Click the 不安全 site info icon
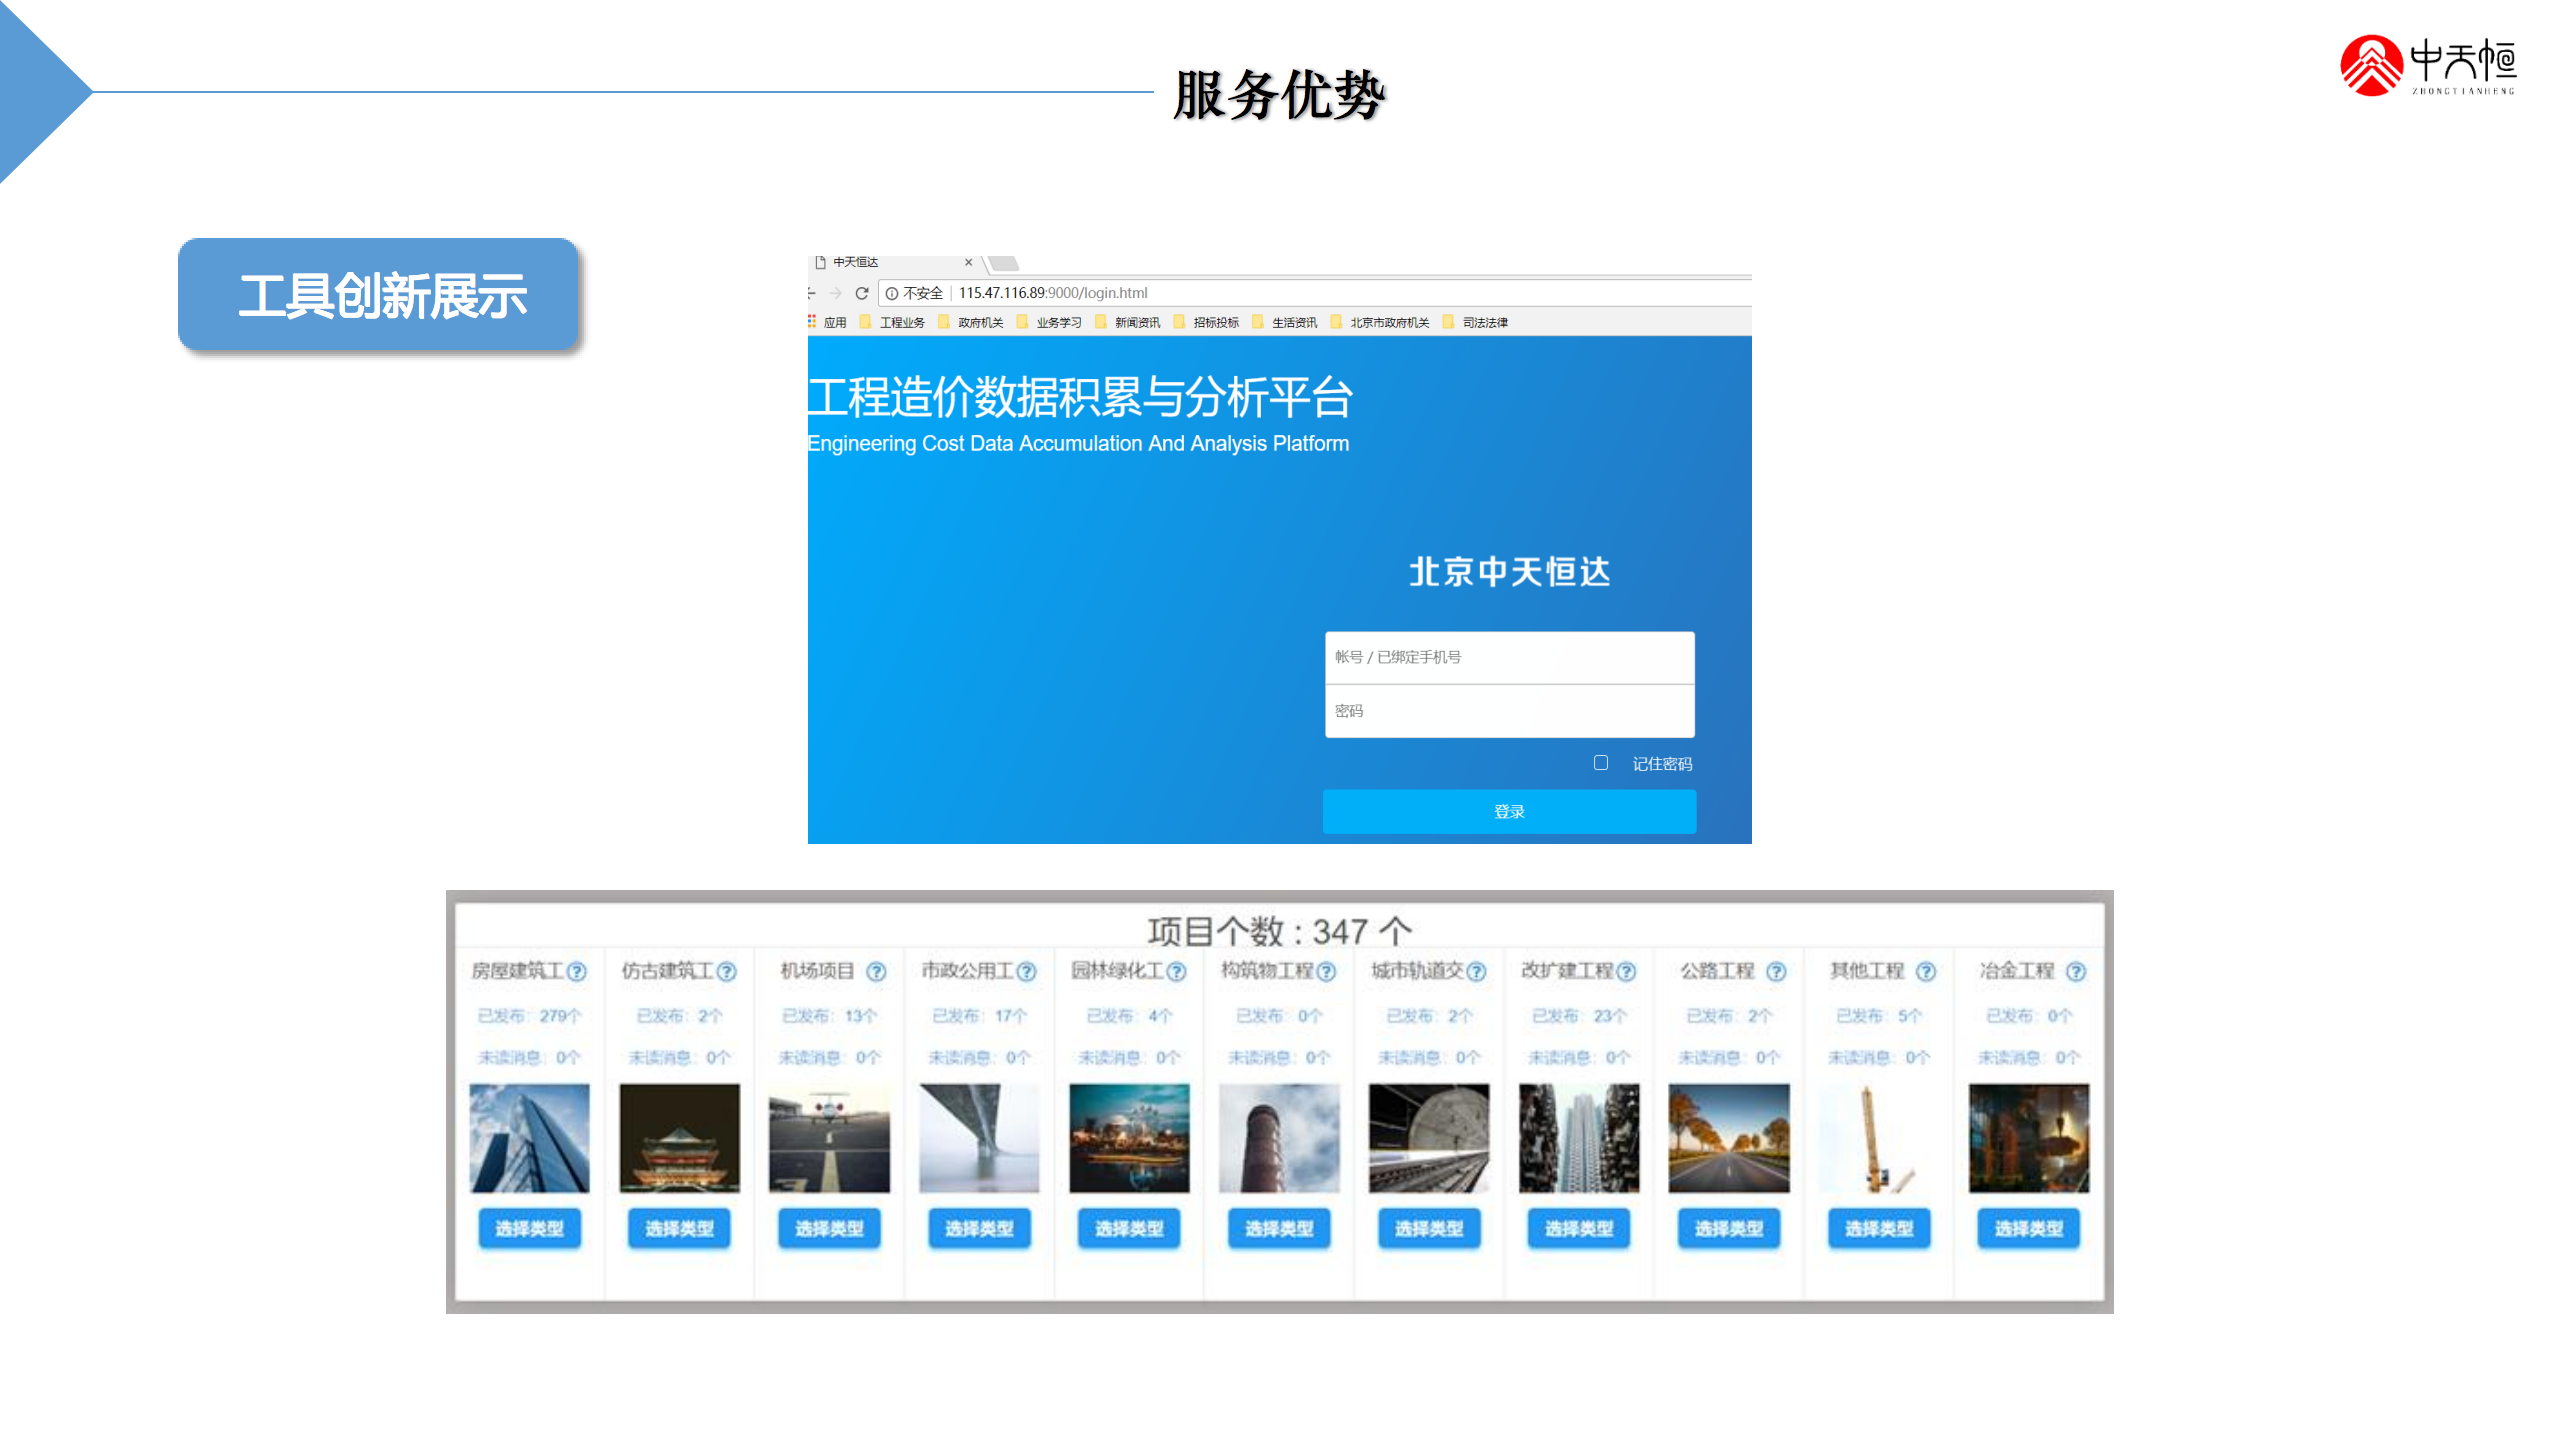Screen dimensions: 2560x1440 (x=892, y=293)
